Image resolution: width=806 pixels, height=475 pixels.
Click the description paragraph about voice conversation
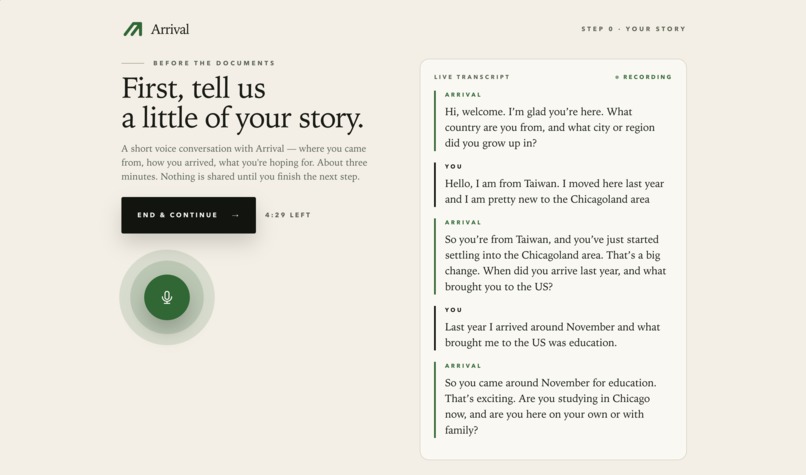pyautogui.click(x=244, y=162)
